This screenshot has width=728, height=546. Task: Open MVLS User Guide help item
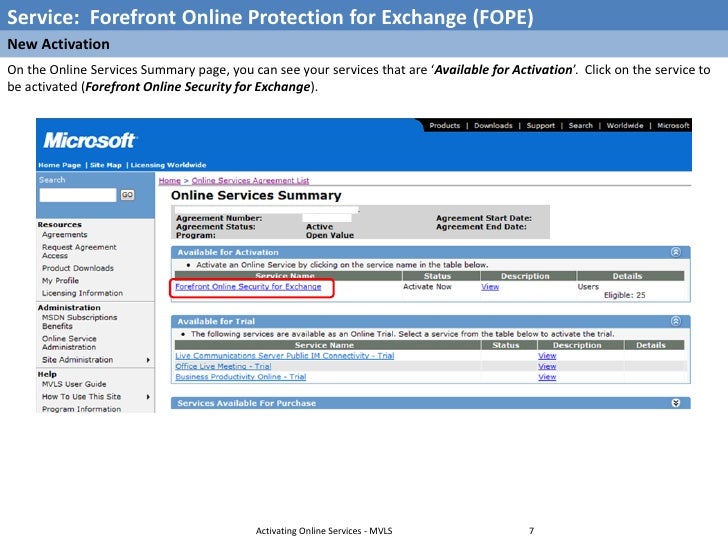coord(74,384)
